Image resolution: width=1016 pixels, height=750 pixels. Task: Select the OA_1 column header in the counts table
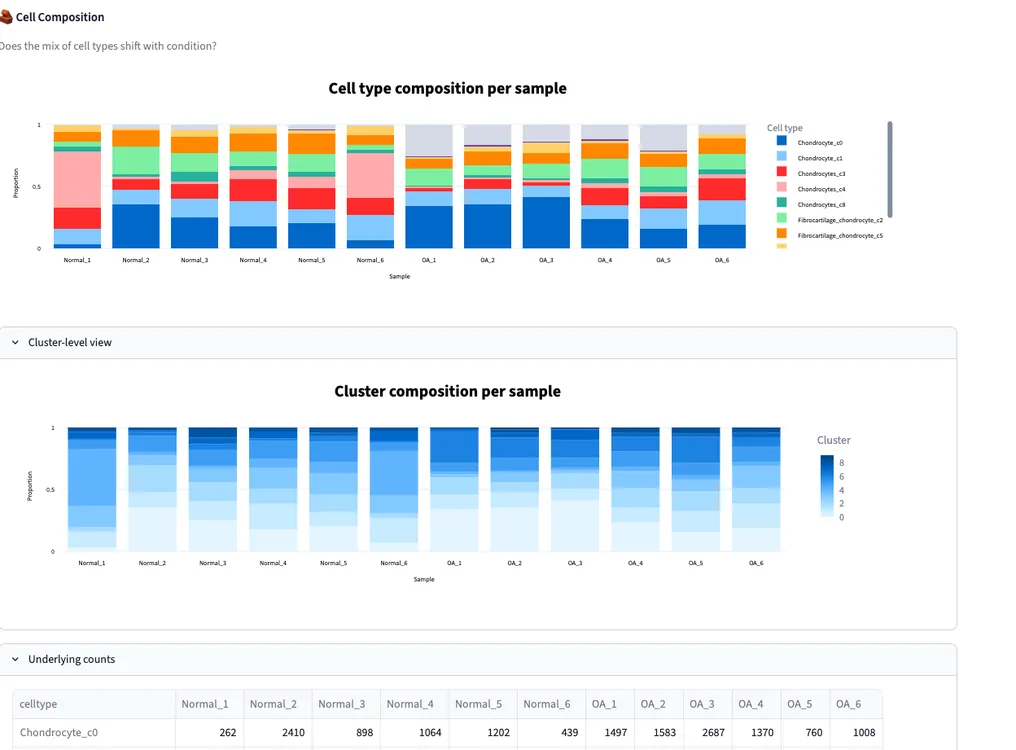pyautogui.click(x=610, y=704)
